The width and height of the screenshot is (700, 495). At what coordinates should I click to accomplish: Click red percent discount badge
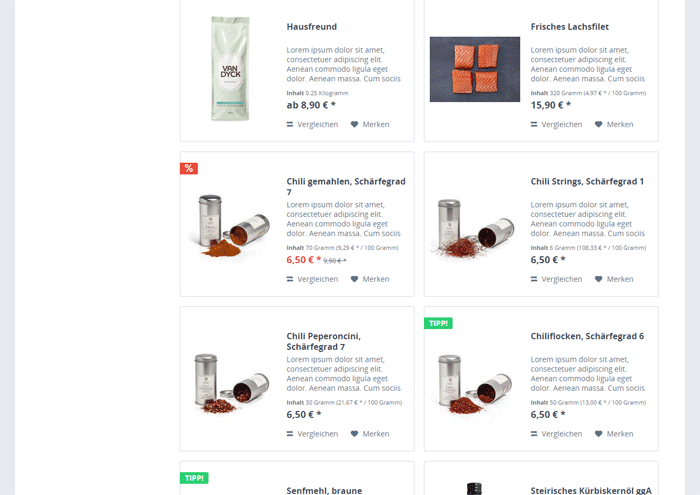pos(189,168)
